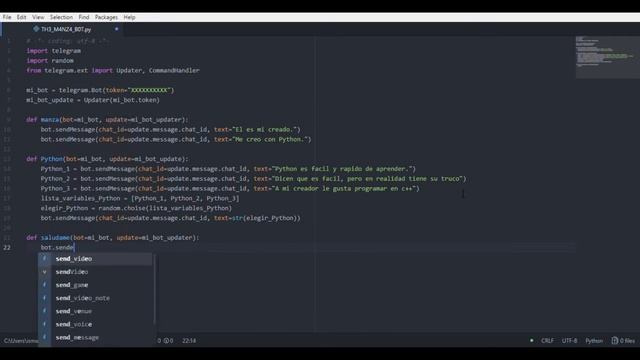Click the 'mi_bot_update = Updater' line
This screenshot has height=360, width=640.
[x=93, y=100]
